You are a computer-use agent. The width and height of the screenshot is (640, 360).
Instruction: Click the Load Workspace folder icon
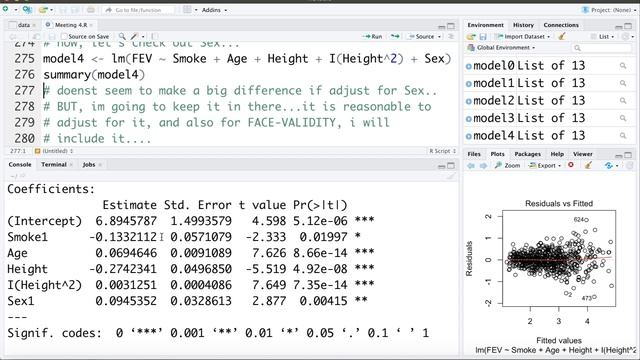(x=471, y=37)
